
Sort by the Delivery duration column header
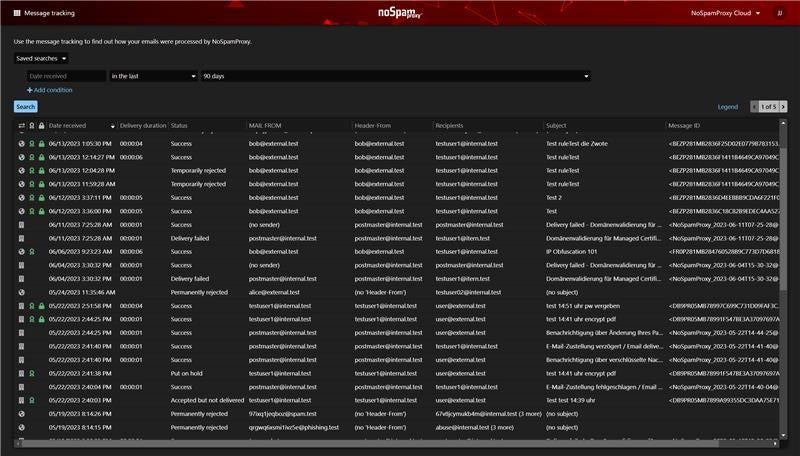143,125
